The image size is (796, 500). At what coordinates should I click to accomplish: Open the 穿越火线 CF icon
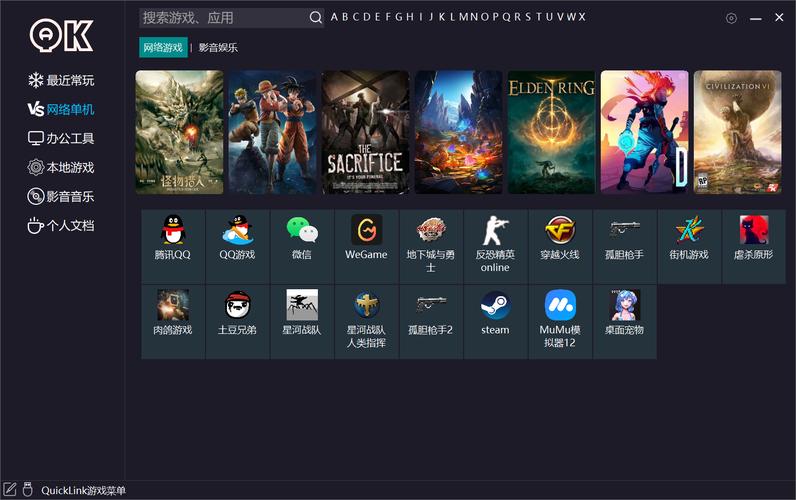point(560,230)
